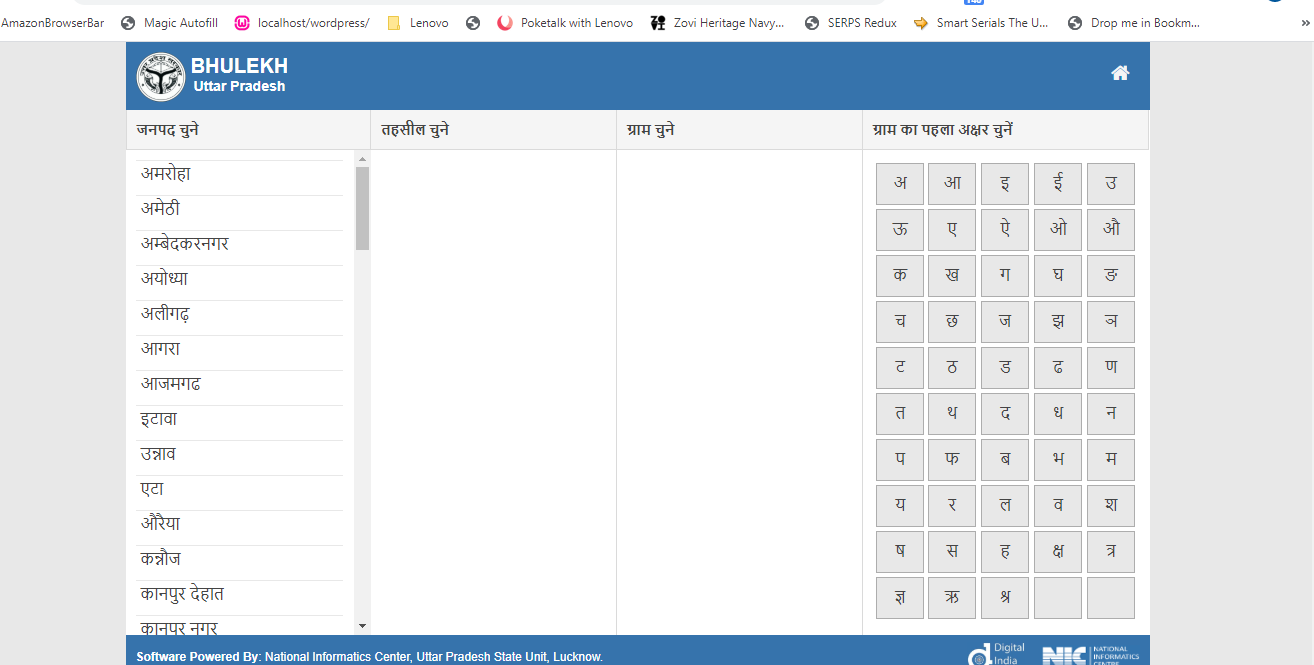Viewport: 1314px width, 665px height.
Task: Choose letter ओ button
Action: coord(1058,230)
